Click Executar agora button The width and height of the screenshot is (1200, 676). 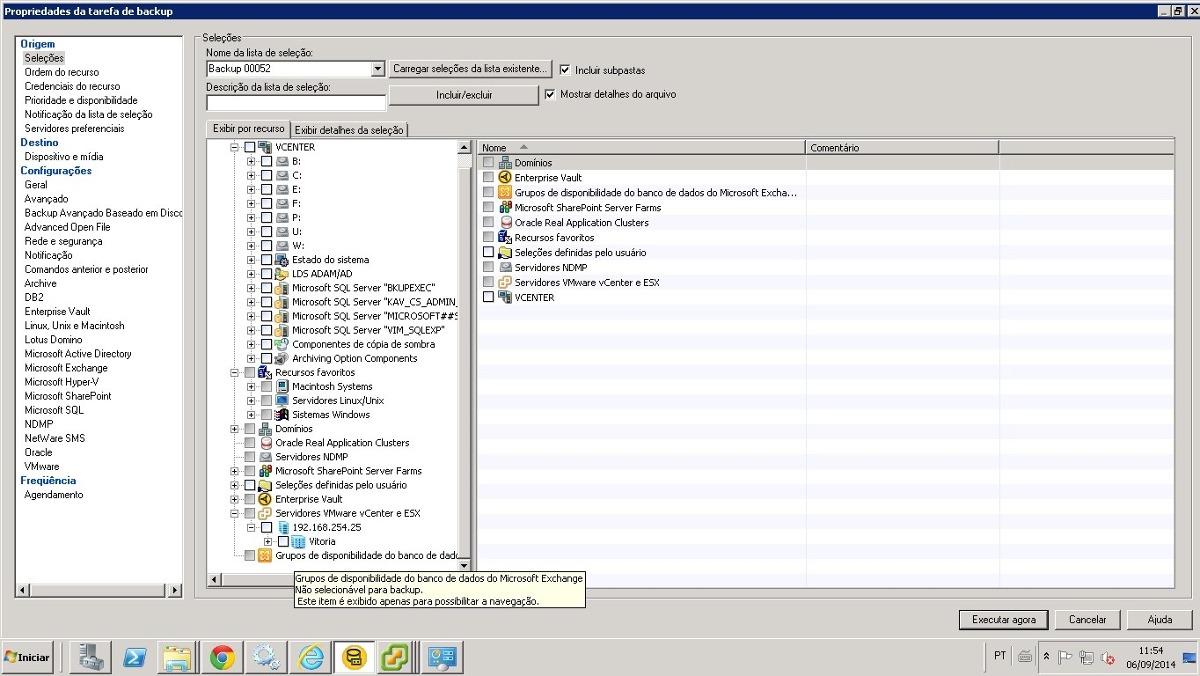1003,620
